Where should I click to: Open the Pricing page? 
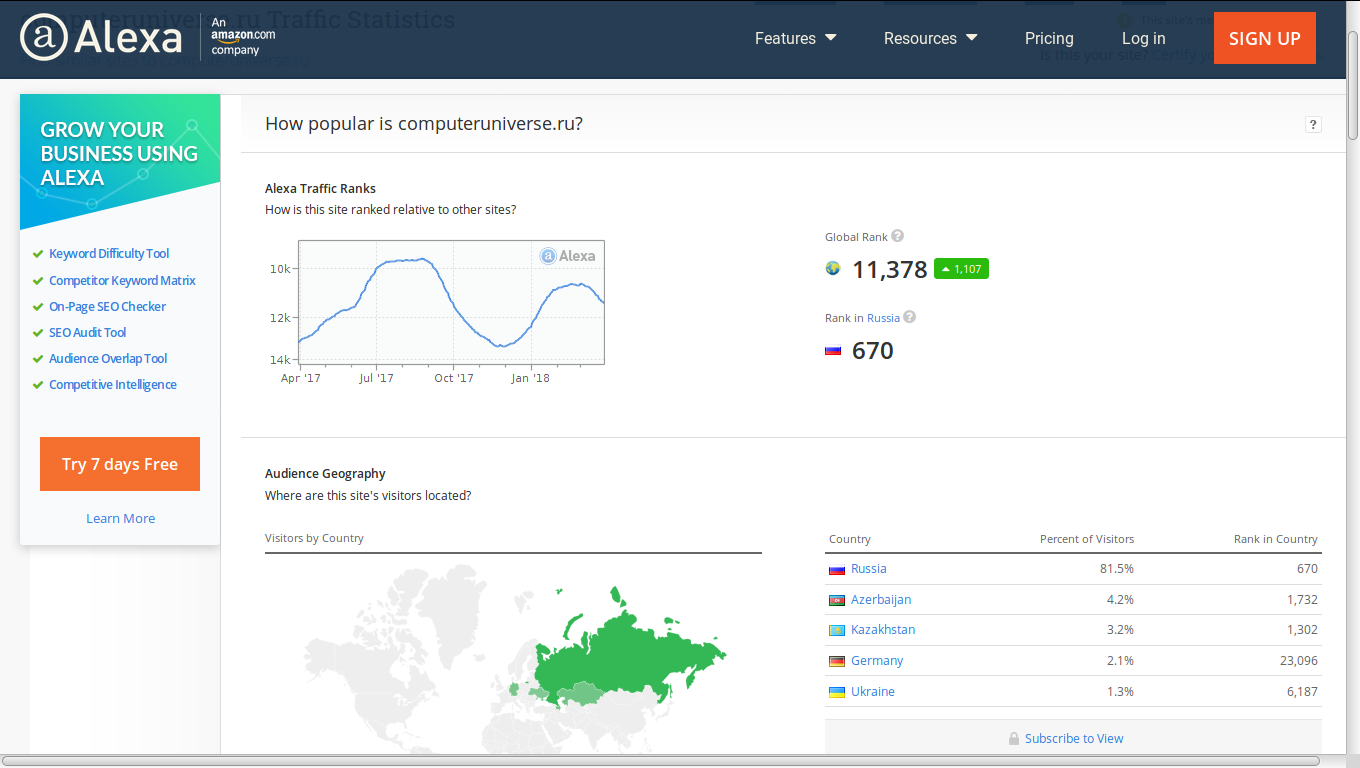(x=1049, y=38)
